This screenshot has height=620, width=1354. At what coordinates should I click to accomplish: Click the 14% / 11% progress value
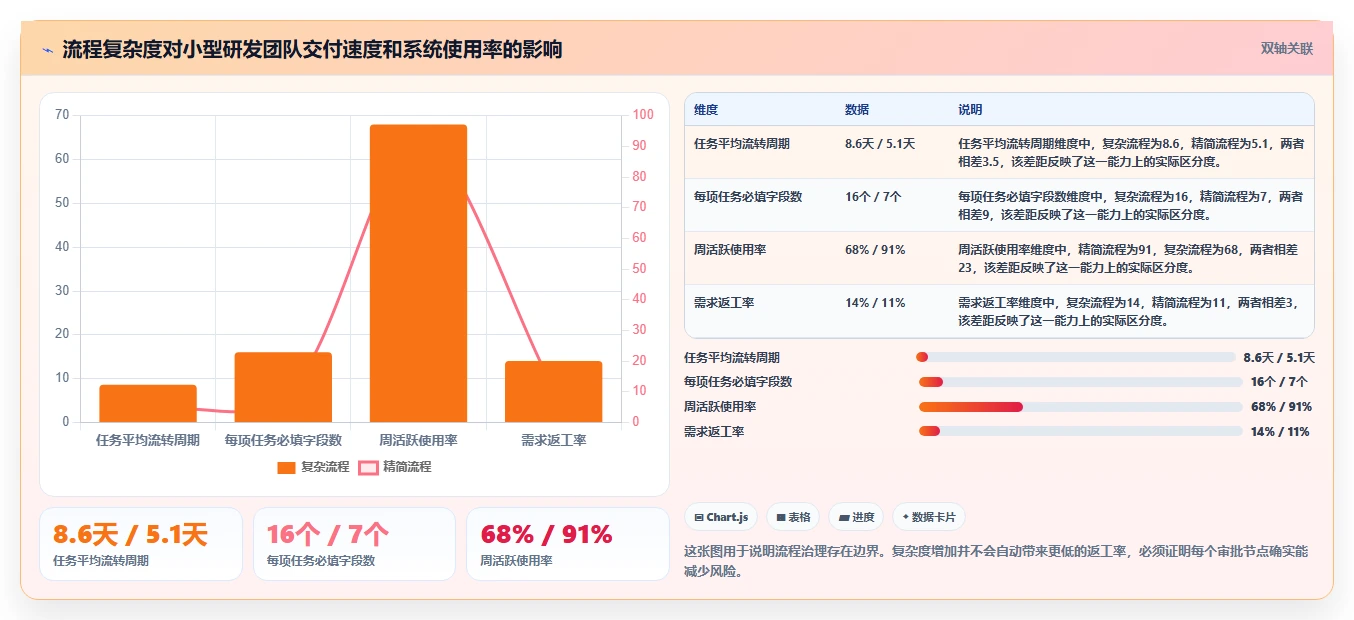[x=1280, y=432]
